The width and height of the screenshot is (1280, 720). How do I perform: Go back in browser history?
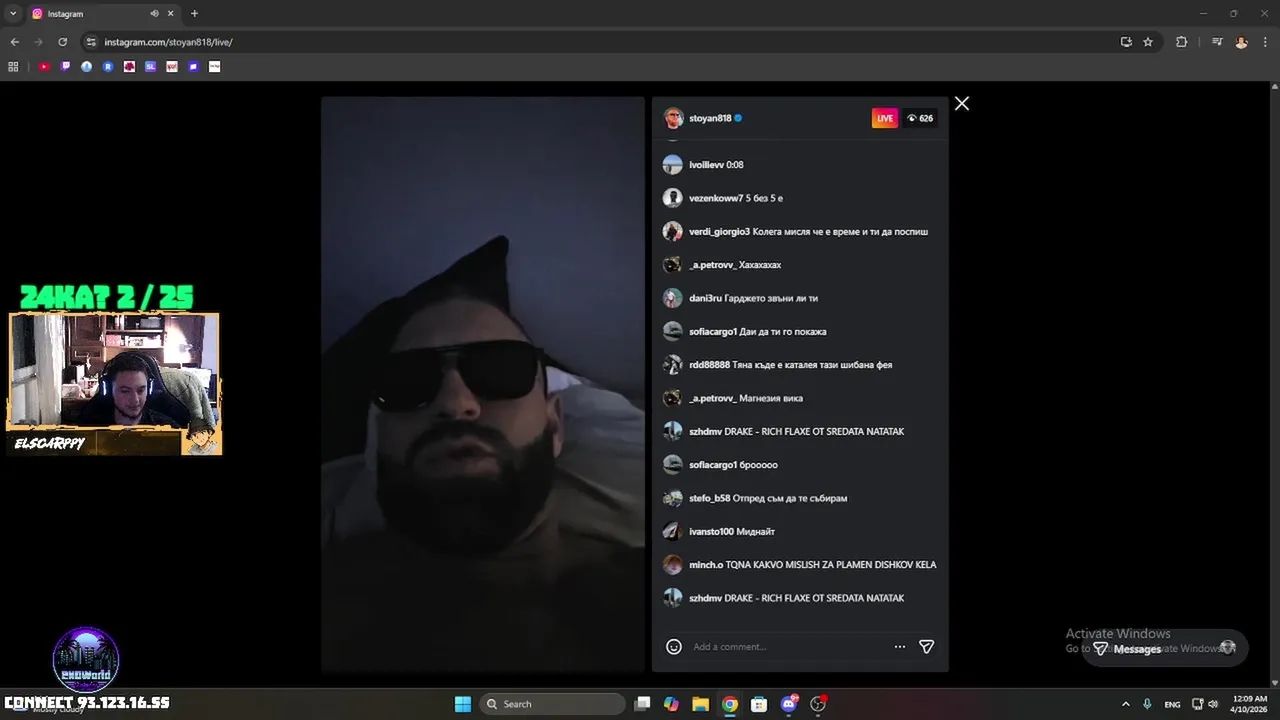(14, 42)
